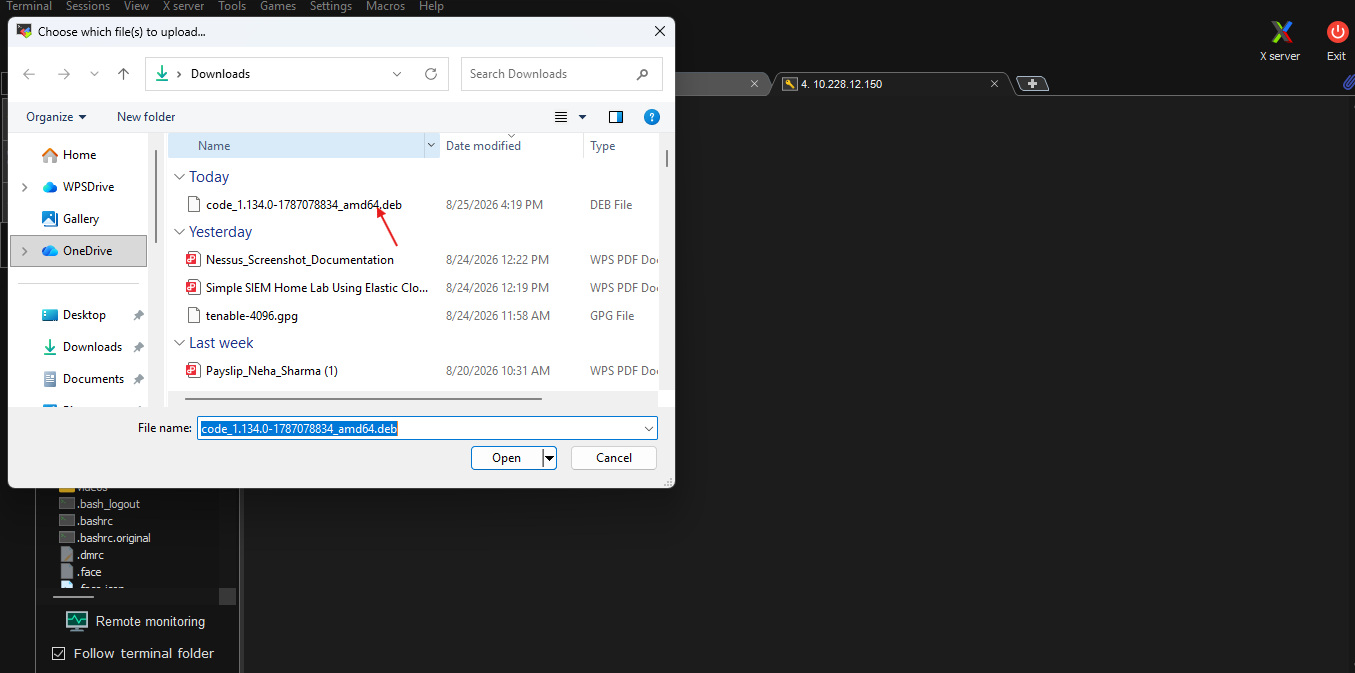Open dialog Help icon

tap(652, 117)
